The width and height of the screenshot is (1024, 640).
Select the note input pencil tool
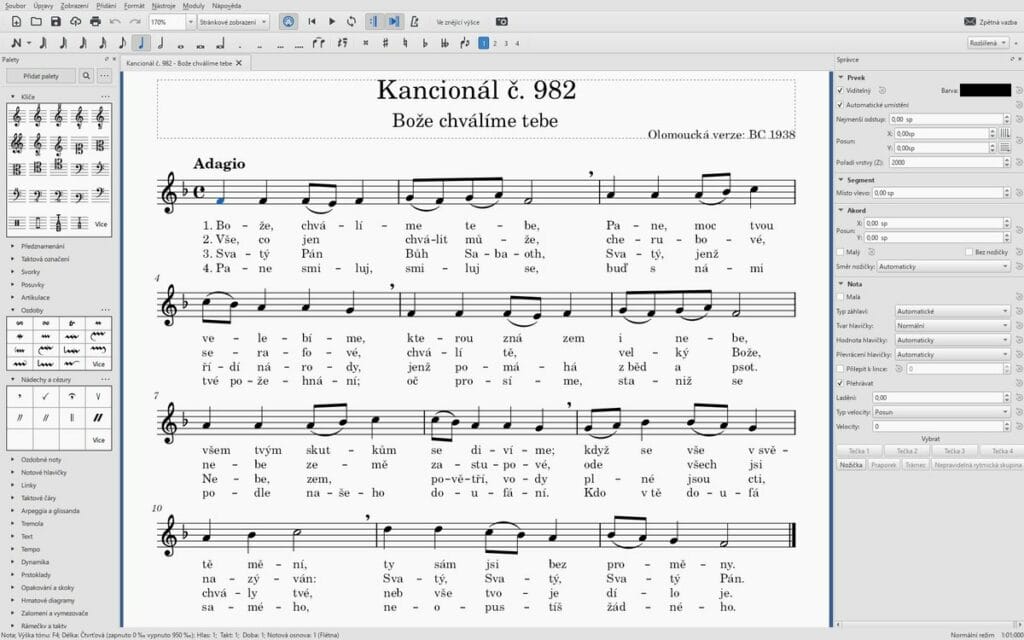(x=16, y=41)
